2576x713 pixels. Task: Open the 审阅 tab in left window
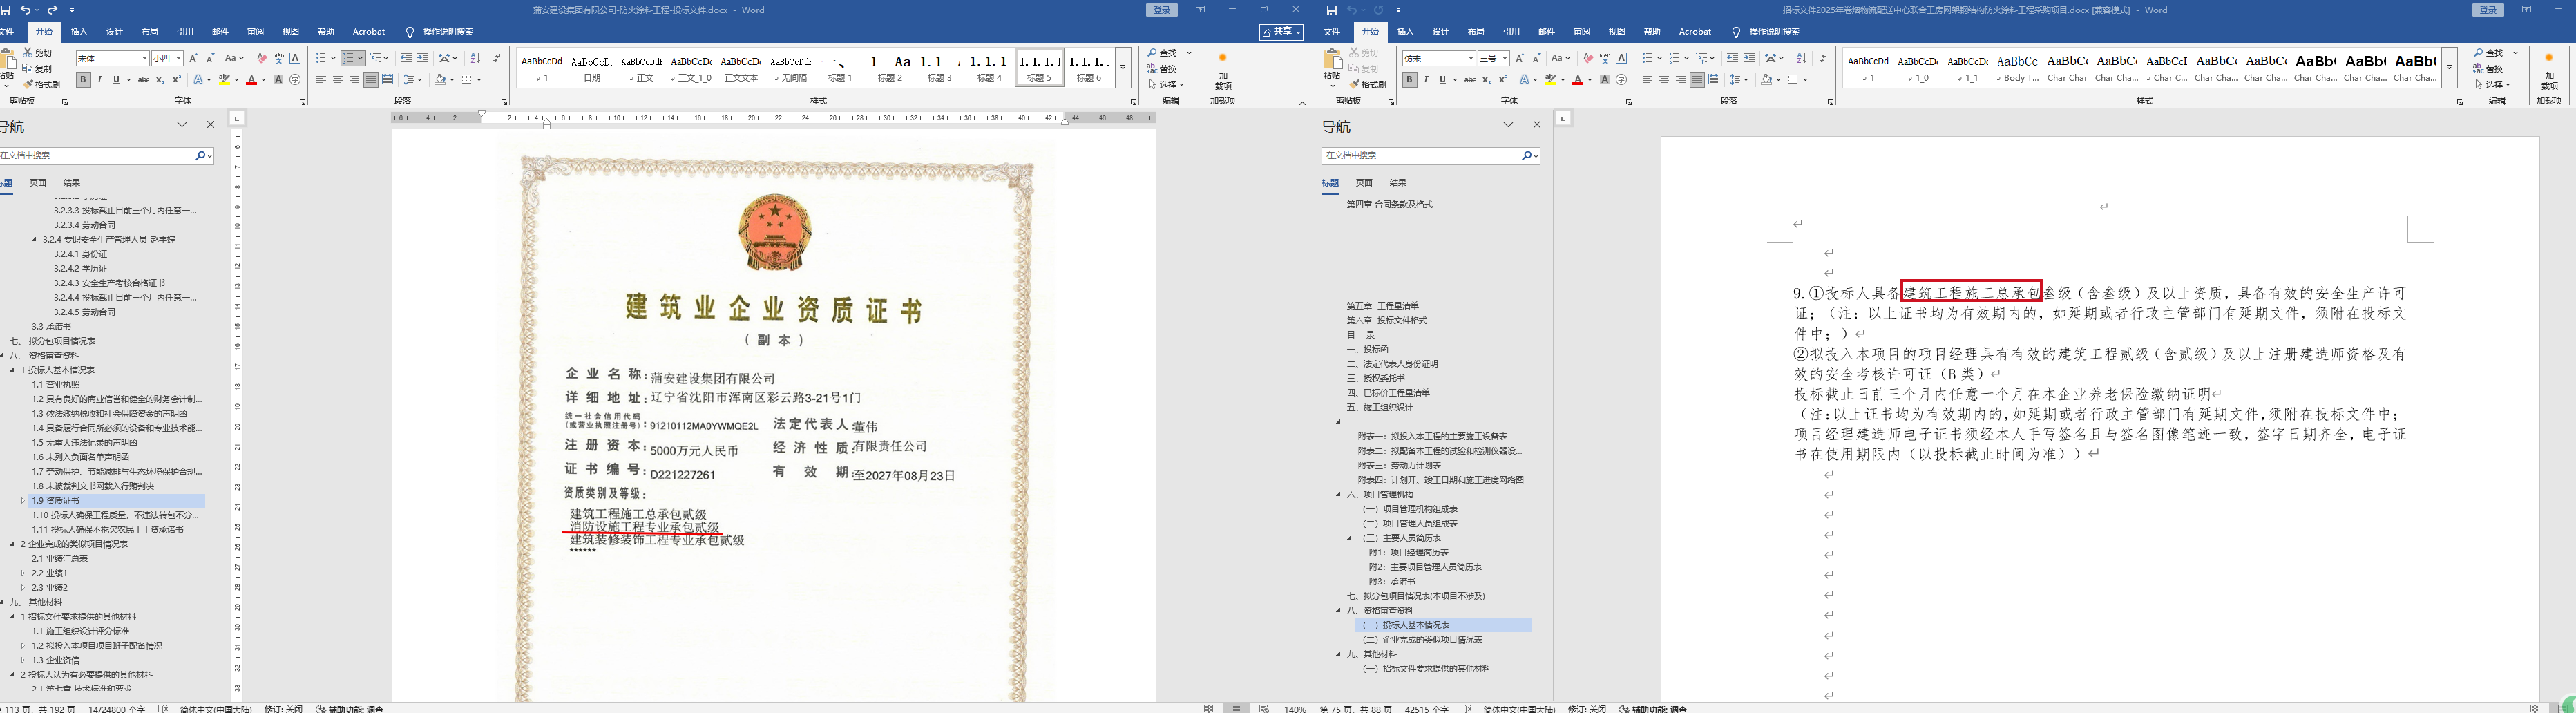click(x=255, y=32)
